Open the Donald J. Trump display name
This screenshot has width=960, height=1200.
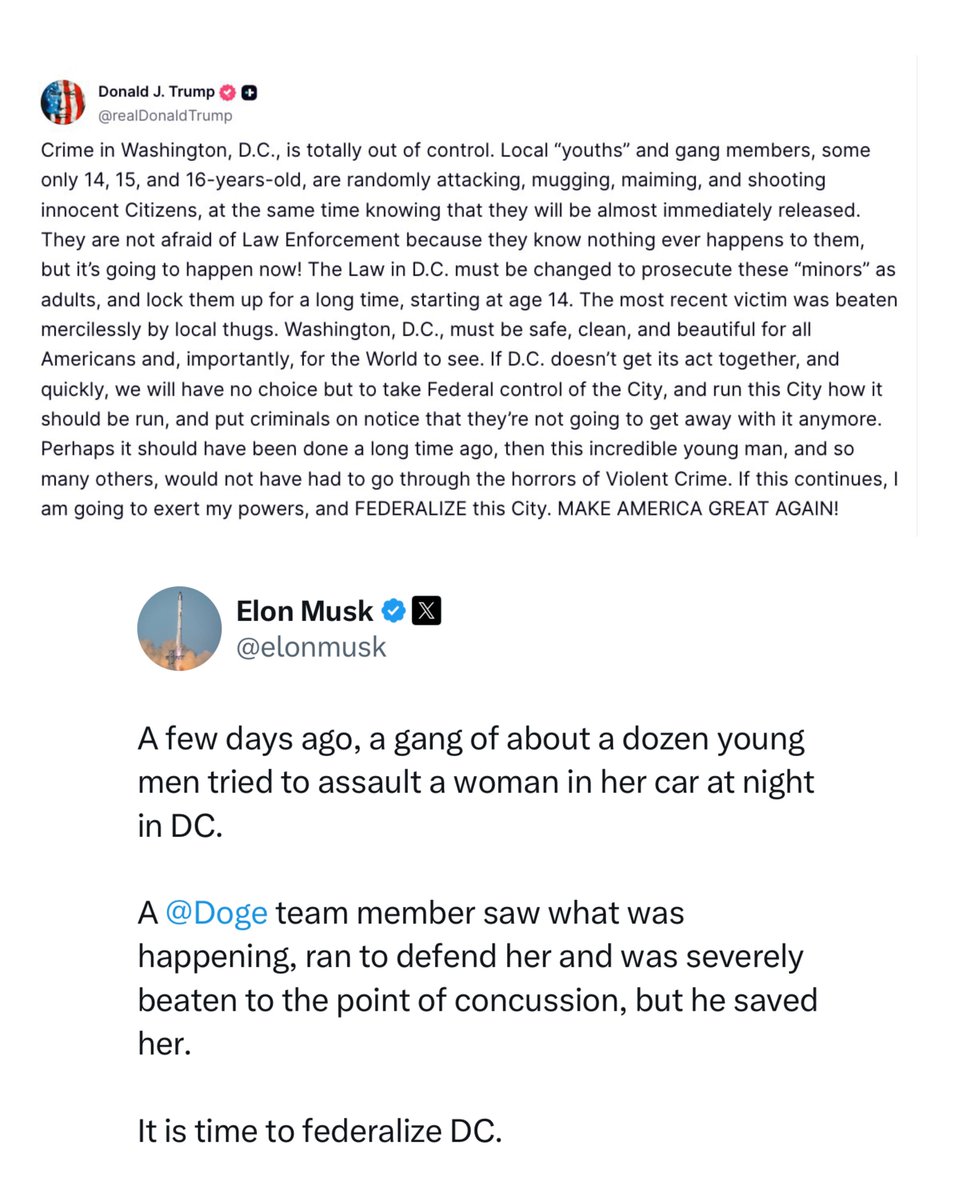(156, 92)
